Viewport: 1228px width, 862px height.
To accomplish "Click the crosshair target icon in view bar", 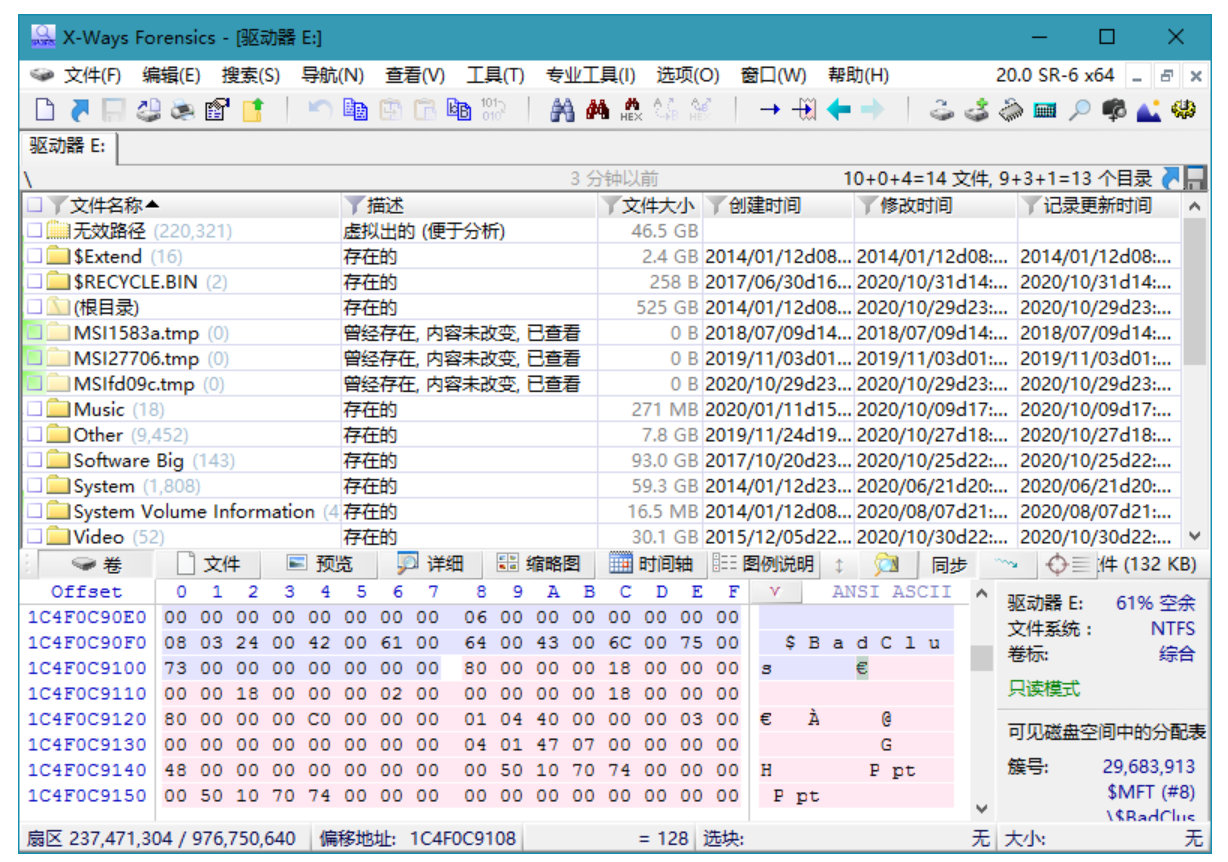I will [1057, 565].
